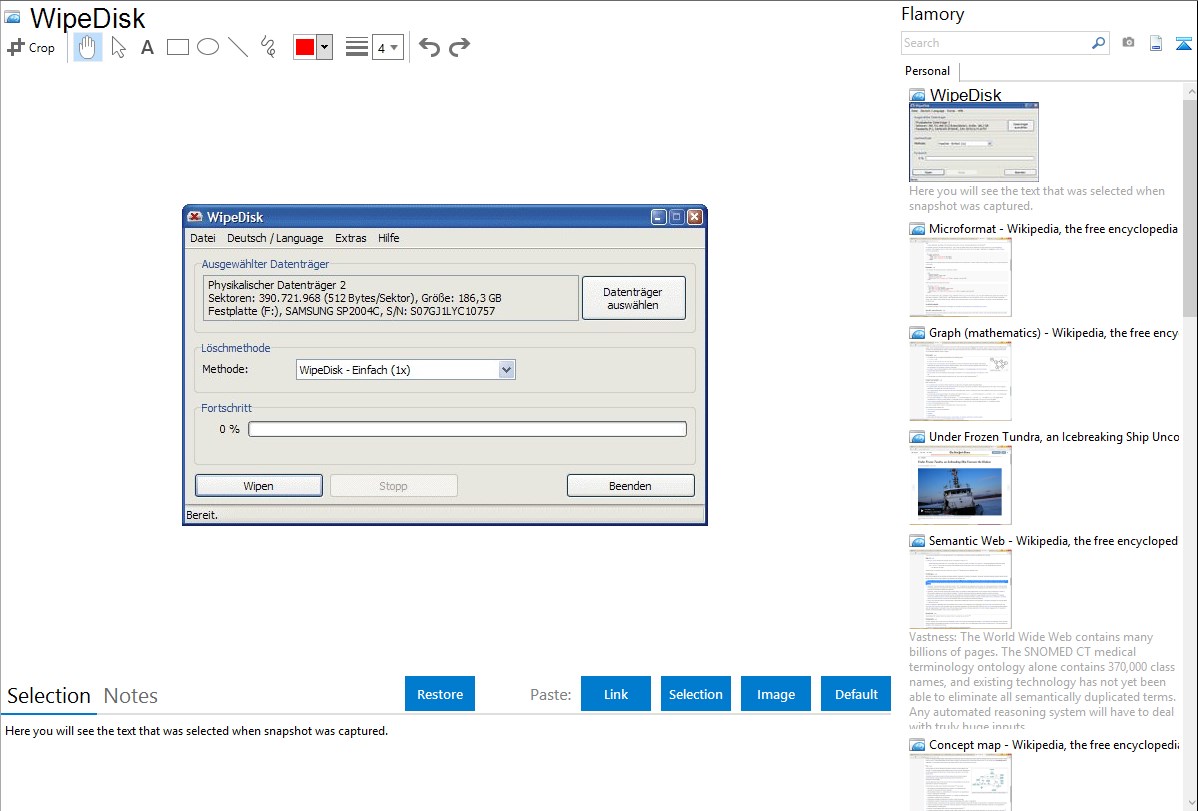Viewport: 1198px width, 811px height.
Task: Open the Extras menu in WipeDisk
Action: (x=351, y=238)
